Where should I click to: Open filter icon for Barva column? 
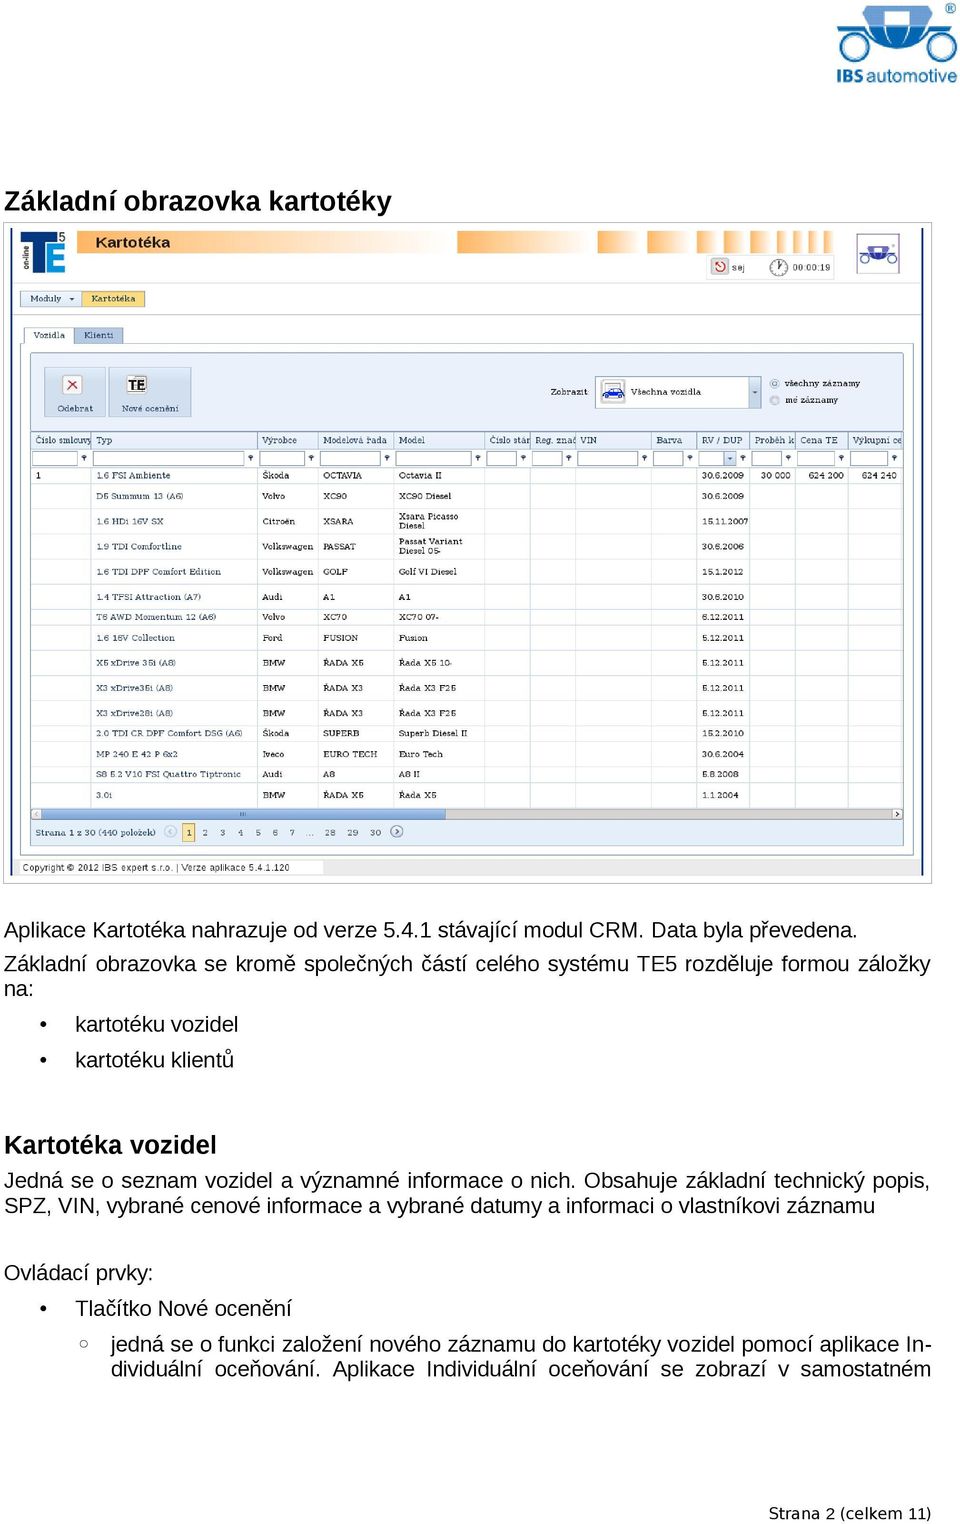(x=689, y=458)
